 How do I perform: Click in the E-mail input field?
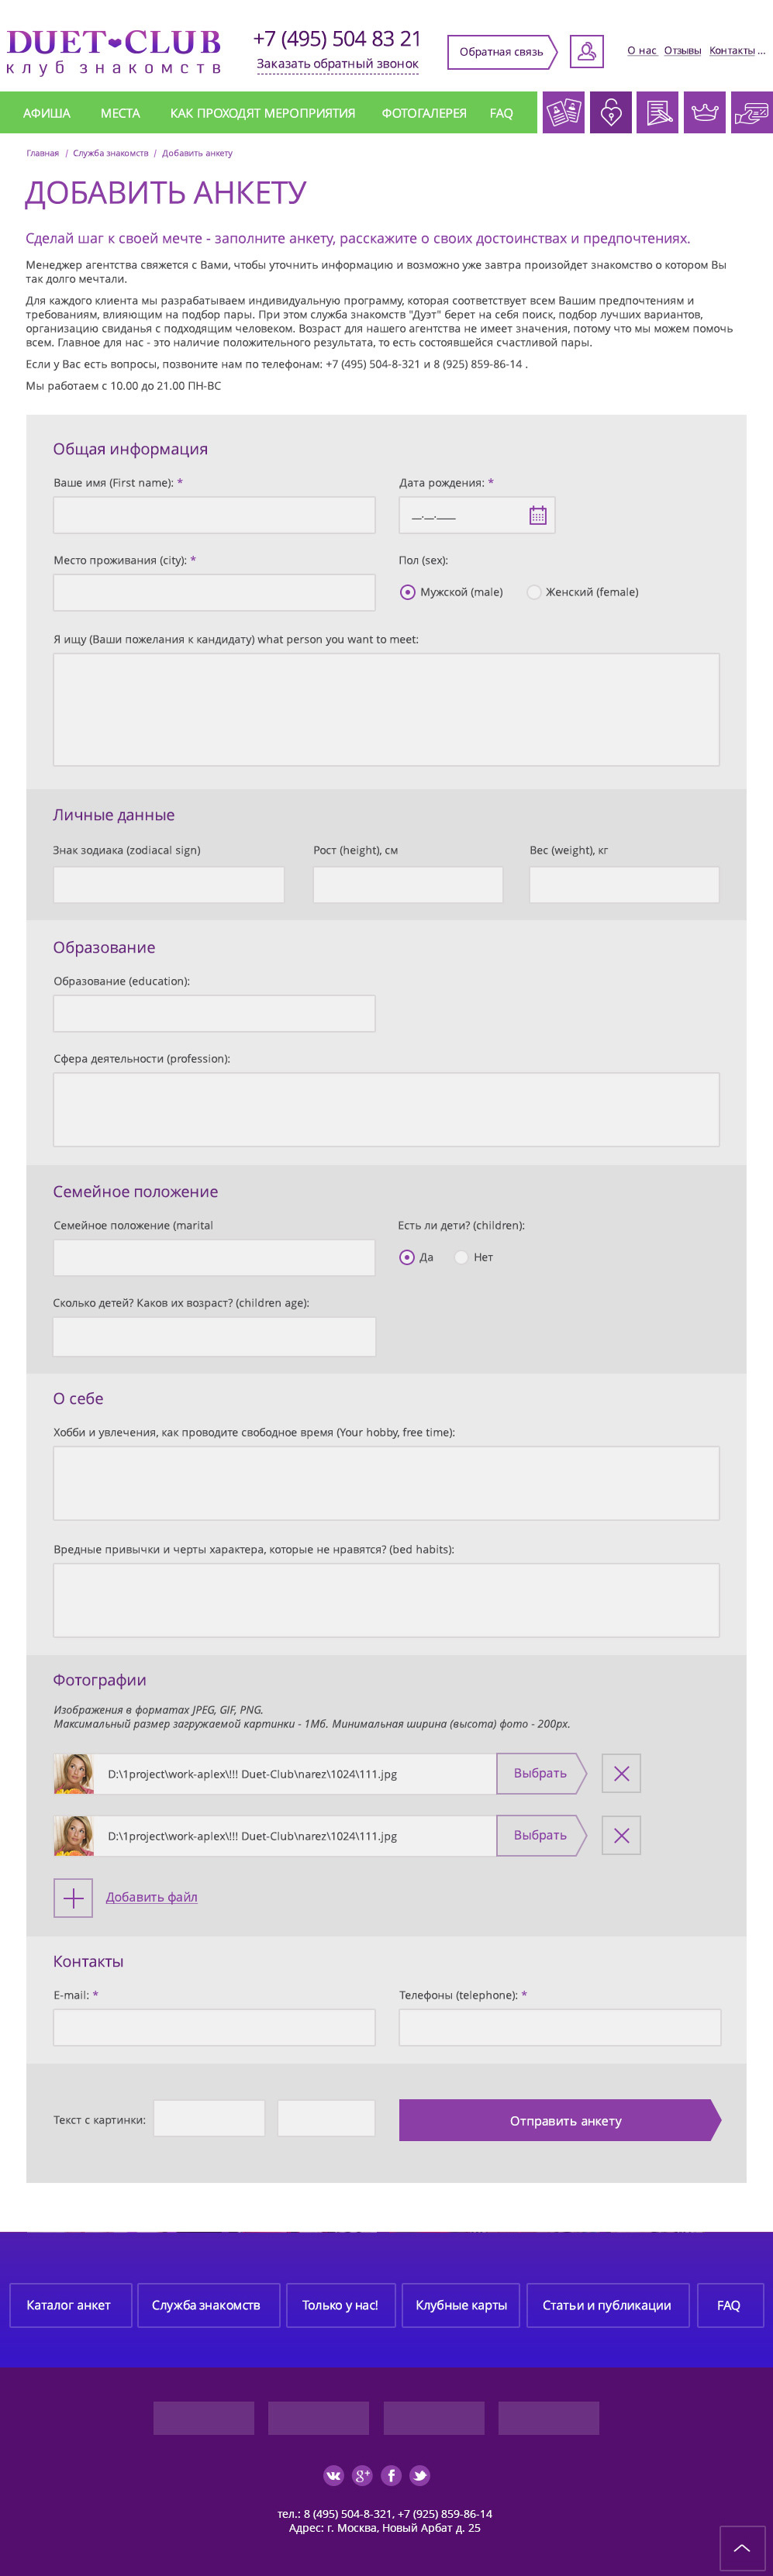[x=214, y=2027]
